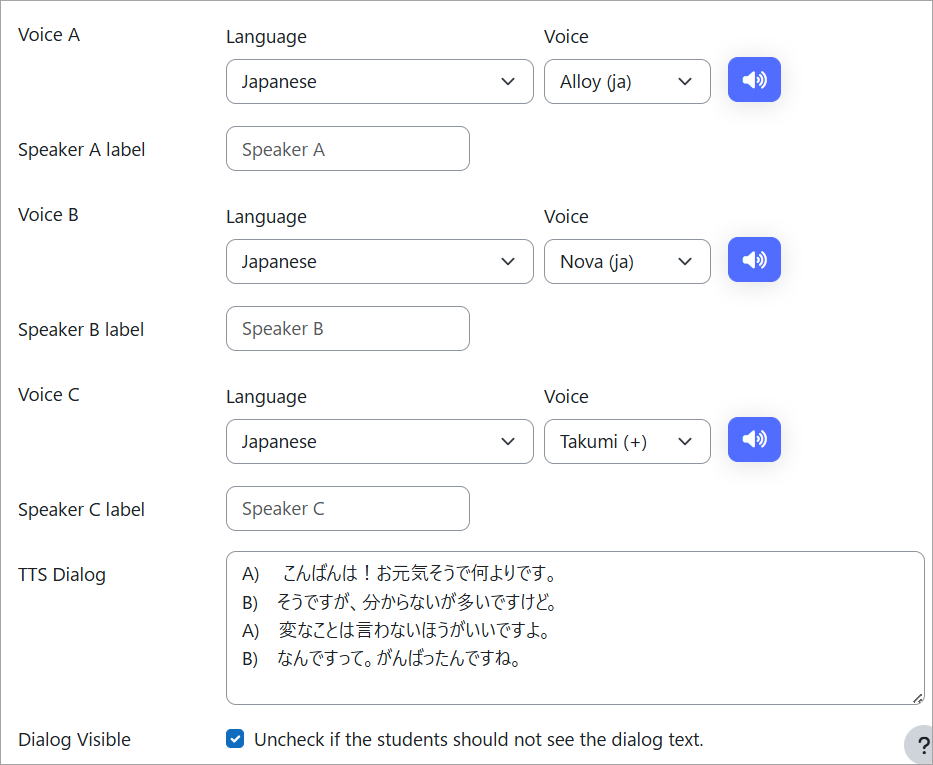
Task: Open Voice C voice dropdown showing Takumi (+)
Action: coord(627,441)
